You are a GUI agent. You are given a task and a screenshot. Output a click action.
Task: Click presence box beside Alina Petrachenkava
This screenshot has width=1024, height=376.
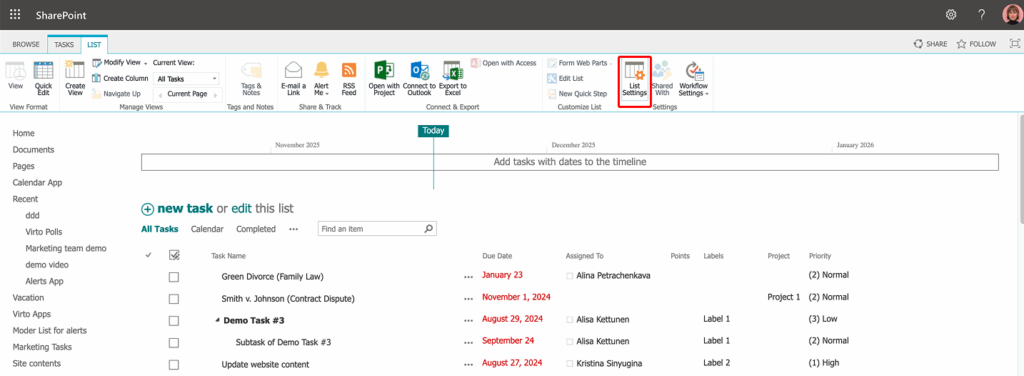[x=569, y=276]
